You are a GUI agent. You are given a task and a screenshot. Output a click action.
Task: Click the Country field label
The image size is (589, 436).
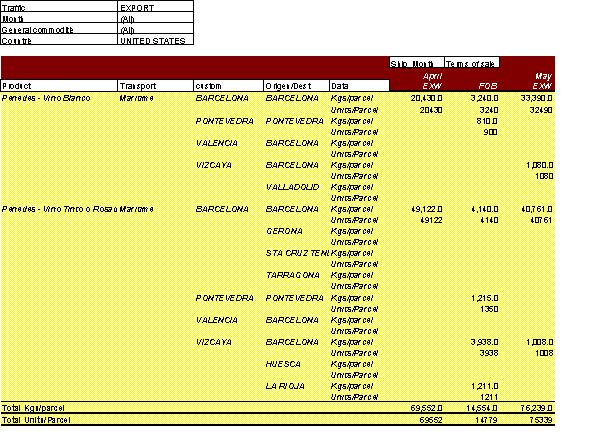tap(59, 40)
